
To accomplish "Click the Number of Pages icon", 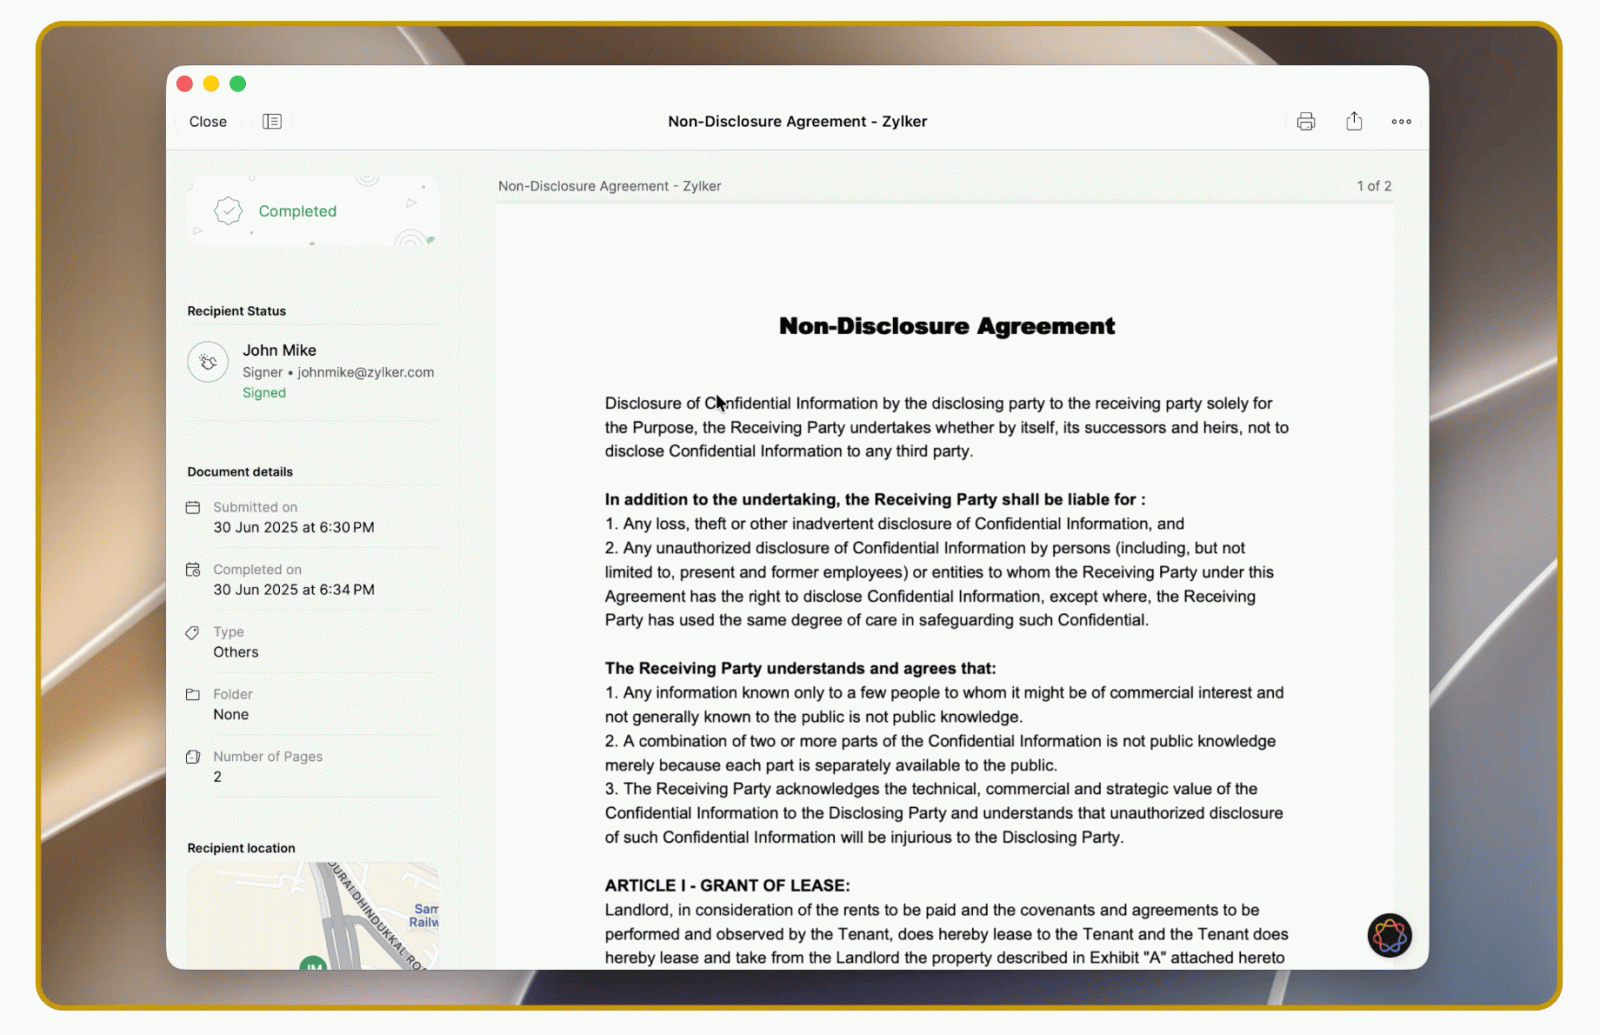I will (193, 757).
